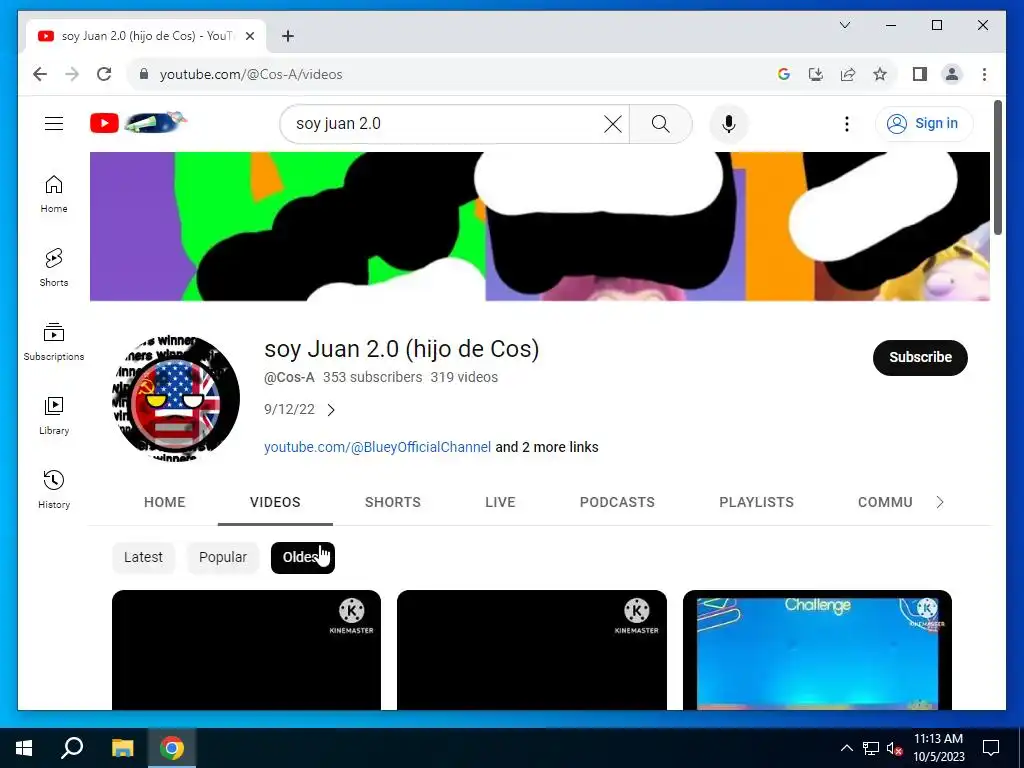This screenshot has height=768, width=1024.
Task: Click in the YouTube search field
Action: click(x=444, y=123)
